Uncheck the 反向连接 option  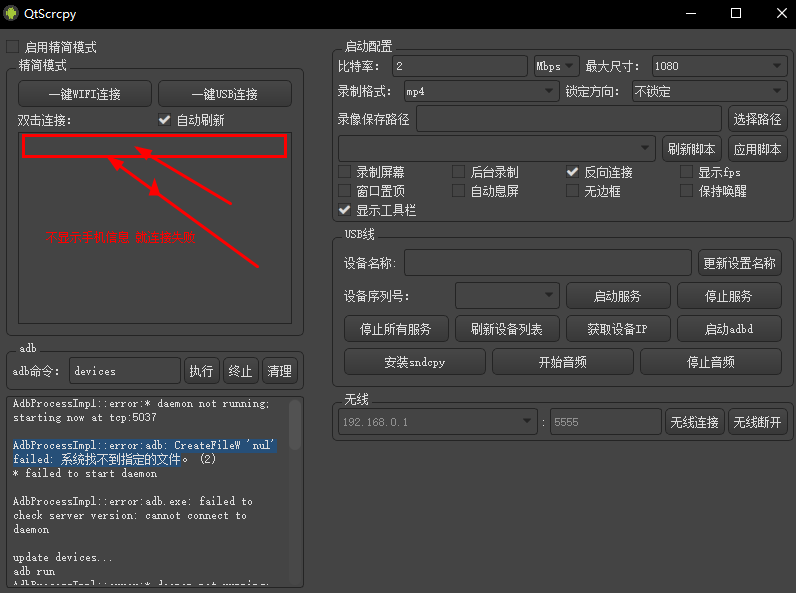pyautogui.click(x=573, y=172)
